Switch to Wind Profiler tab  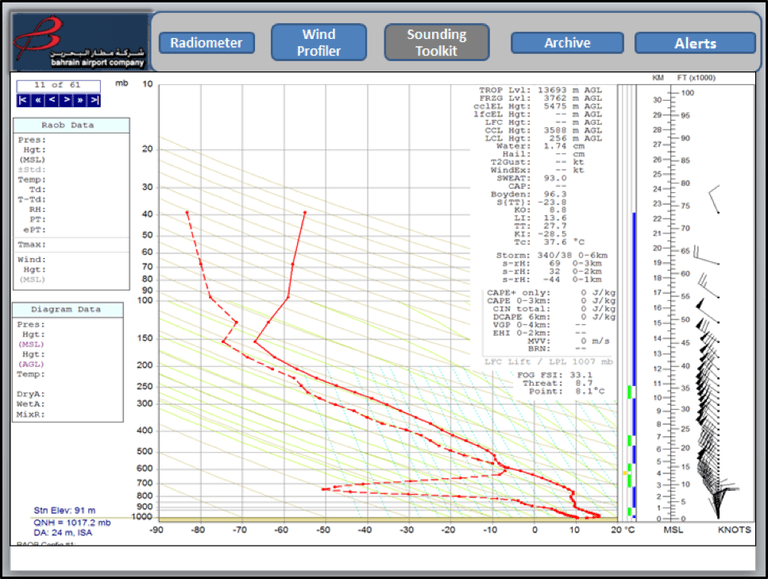[x=319, y=43]
